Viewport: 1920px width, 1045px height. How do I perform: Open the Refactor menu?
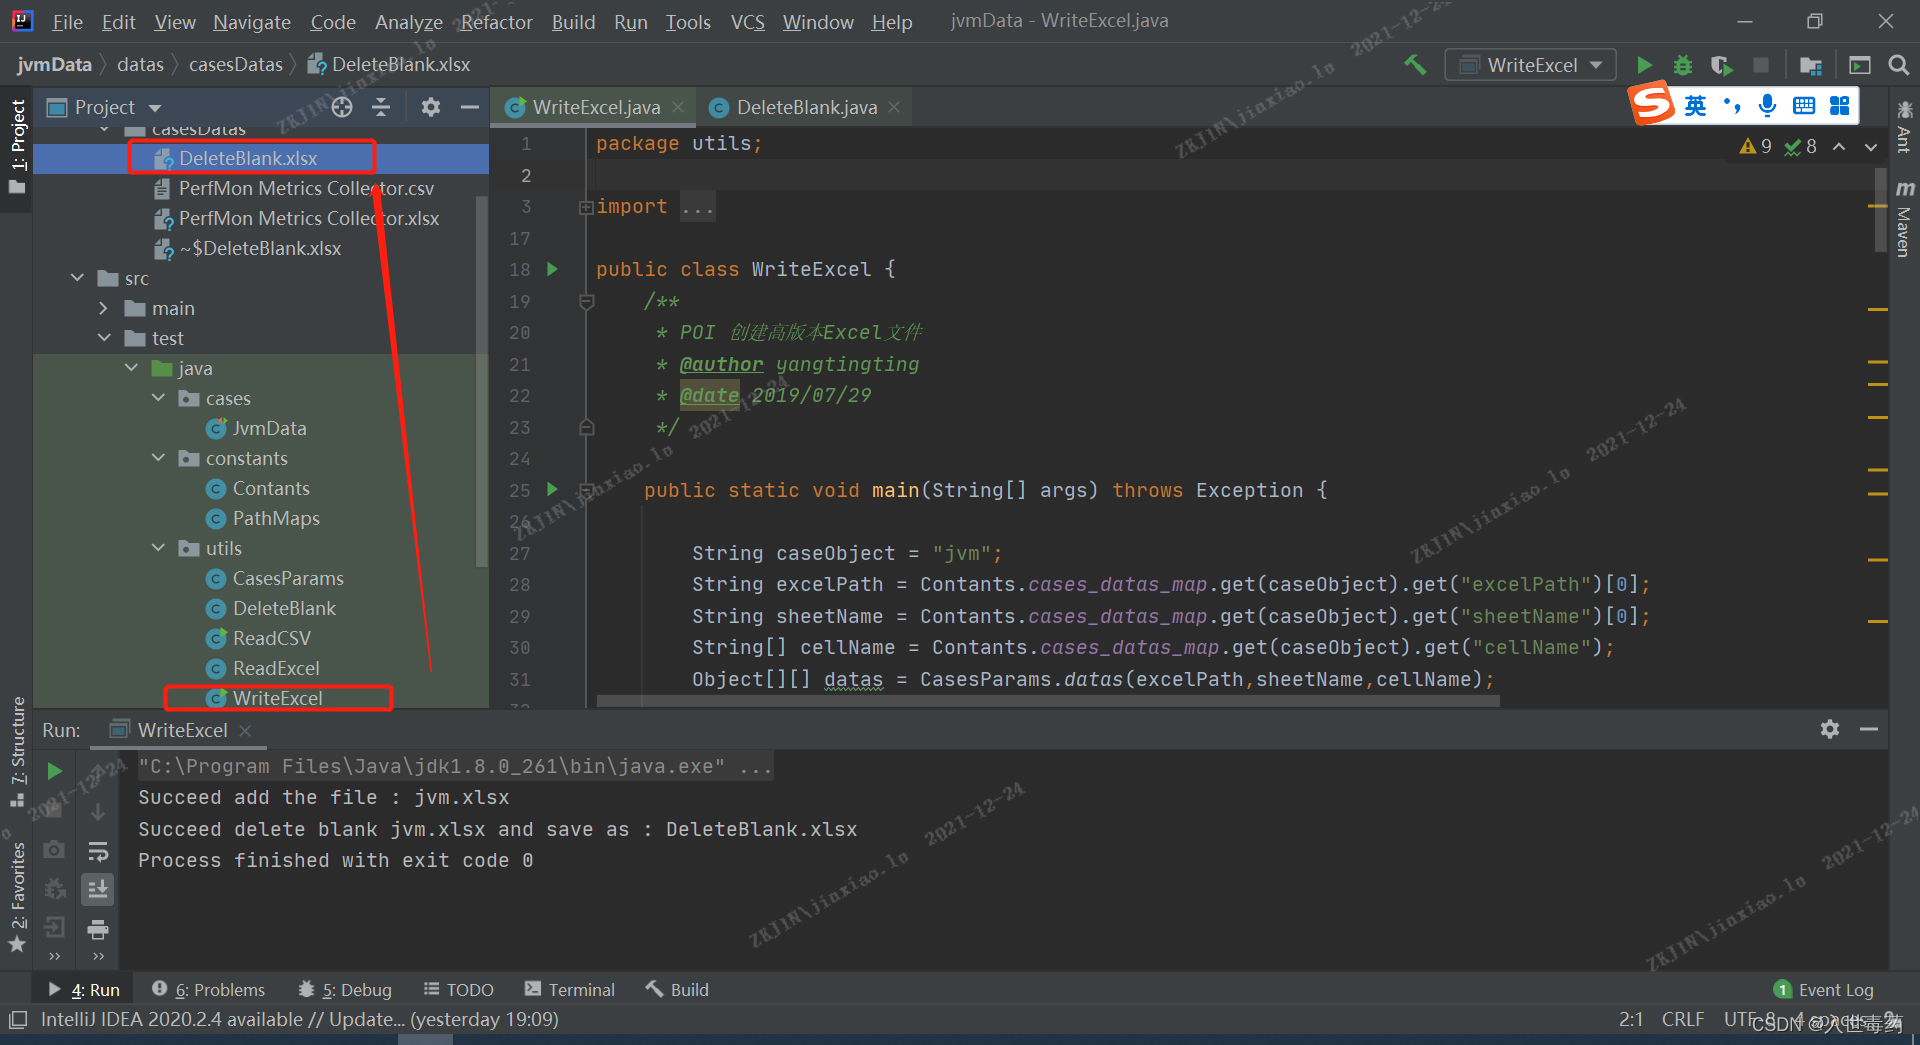pos(496,21)
